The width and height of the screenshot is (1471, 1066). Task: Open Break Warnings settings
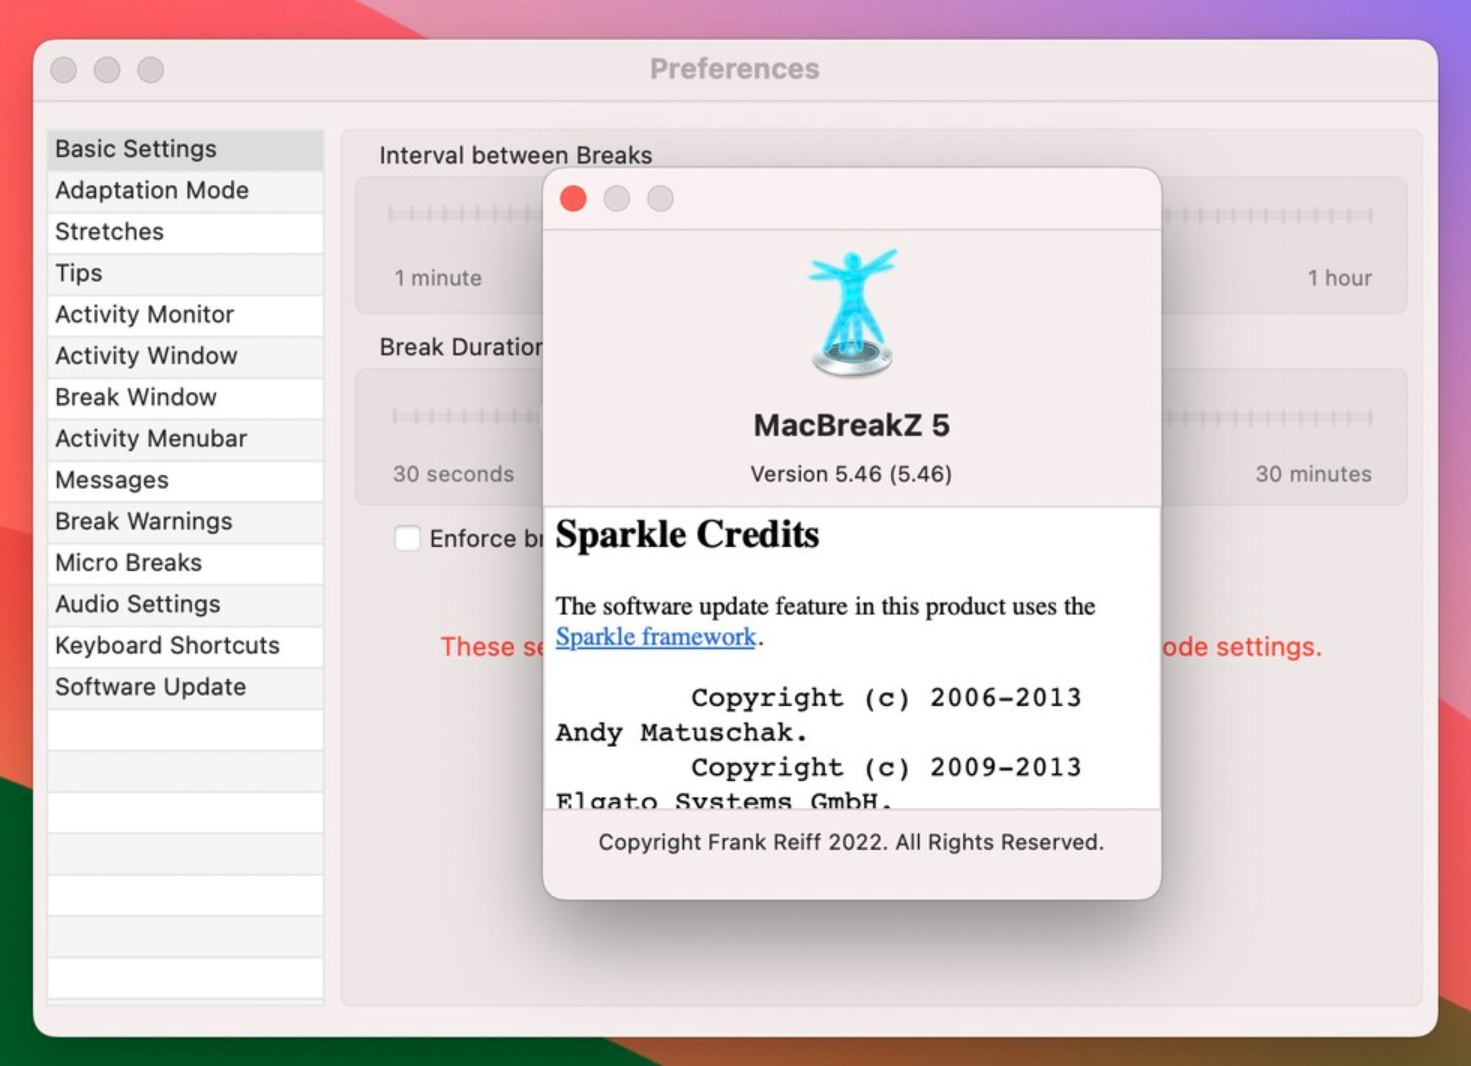pyautogui.click(x=185, y=522)
